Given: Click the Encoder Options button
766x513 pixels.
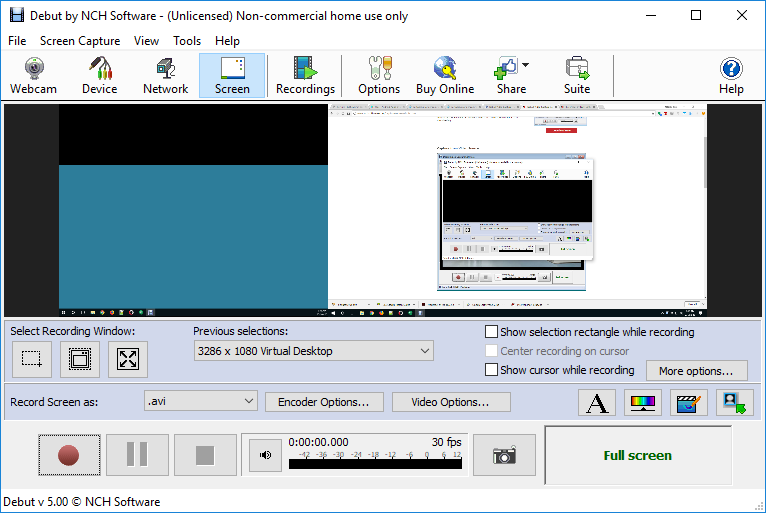Looking at the screenshot, I should [x=324, y=402].
